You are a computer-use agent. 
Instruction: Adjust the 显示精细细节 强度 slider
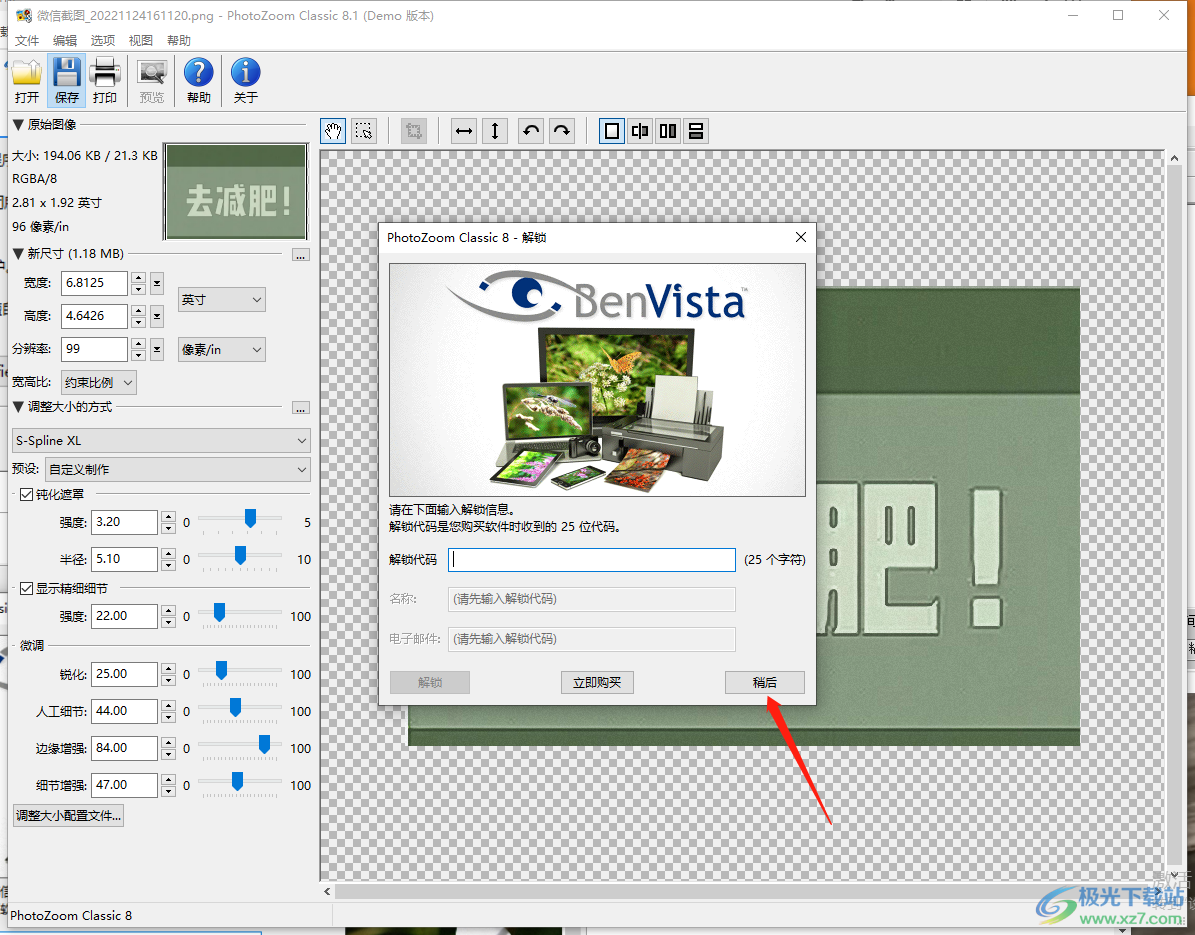click(219, 613)
